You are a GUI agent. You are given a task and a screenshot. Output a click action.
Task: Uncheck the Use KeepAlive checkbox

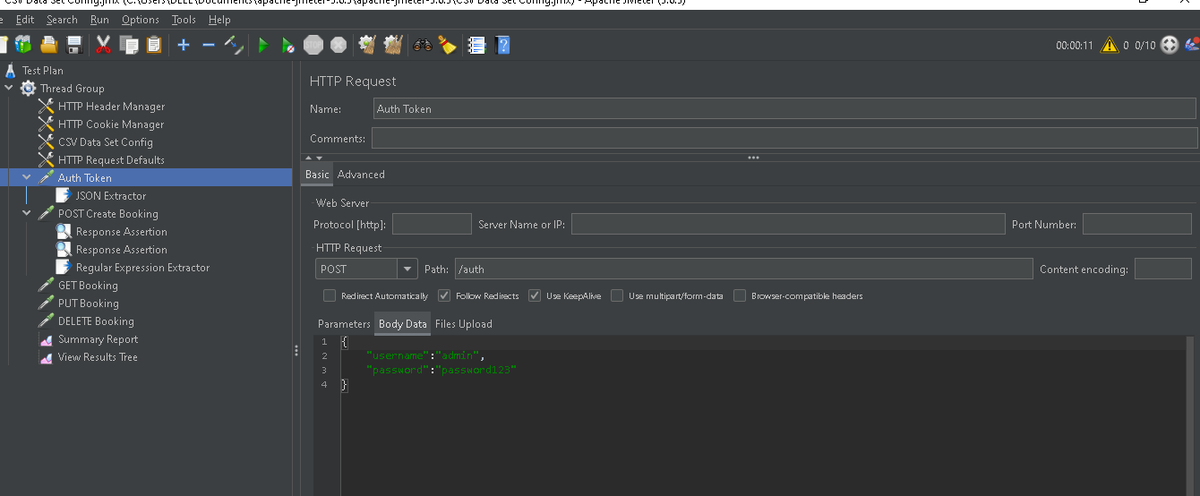point(535,296)
